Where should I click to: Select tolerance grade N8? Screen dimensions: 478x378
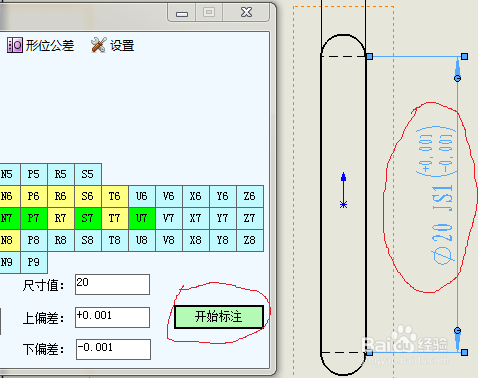[x=9, y=240]
